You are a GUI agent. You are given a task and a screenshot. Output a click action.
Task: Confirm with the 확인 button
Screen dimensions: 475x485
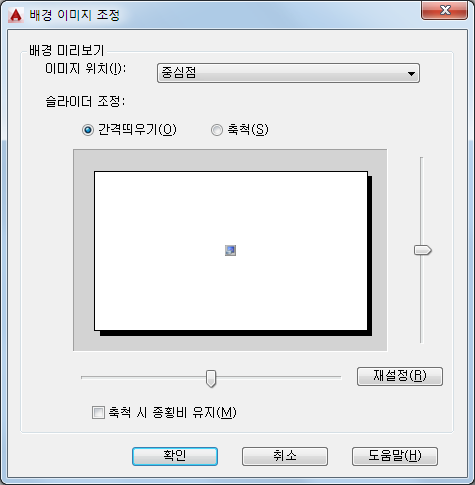click(175, 456)
